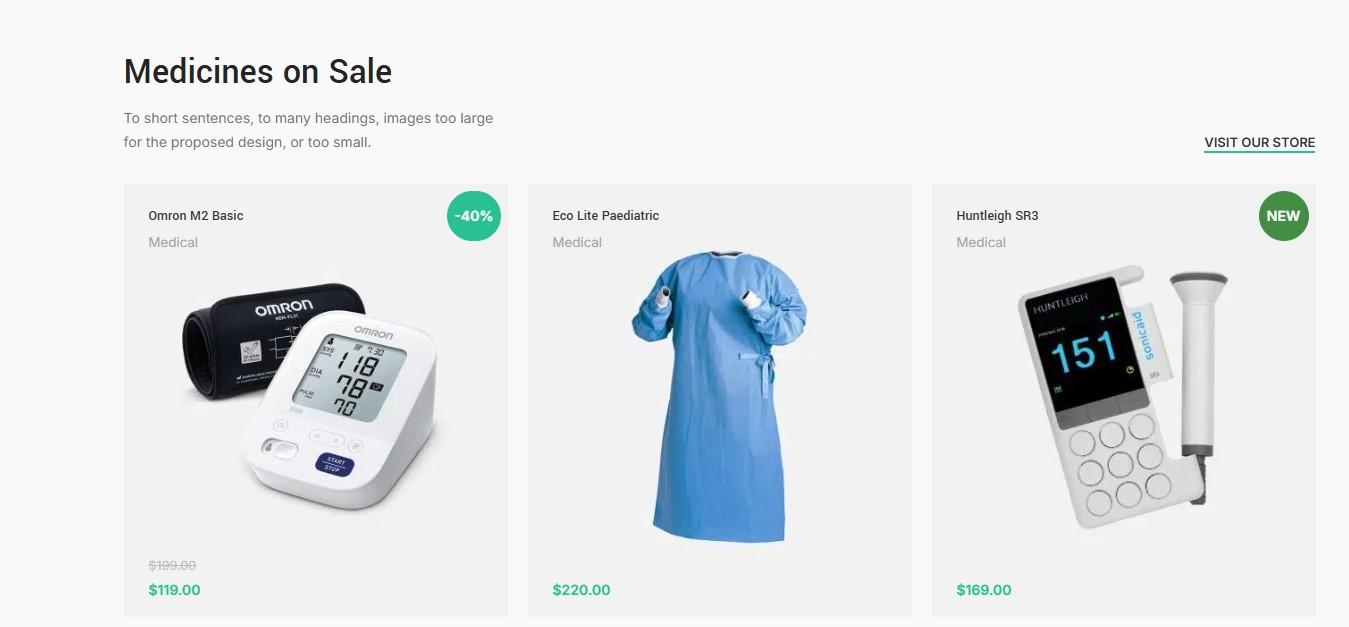Viewport: 1349px width, 627px height.
Task: Click the $169.00 price of Huntleigh SR3
Action: pos(984,590)
